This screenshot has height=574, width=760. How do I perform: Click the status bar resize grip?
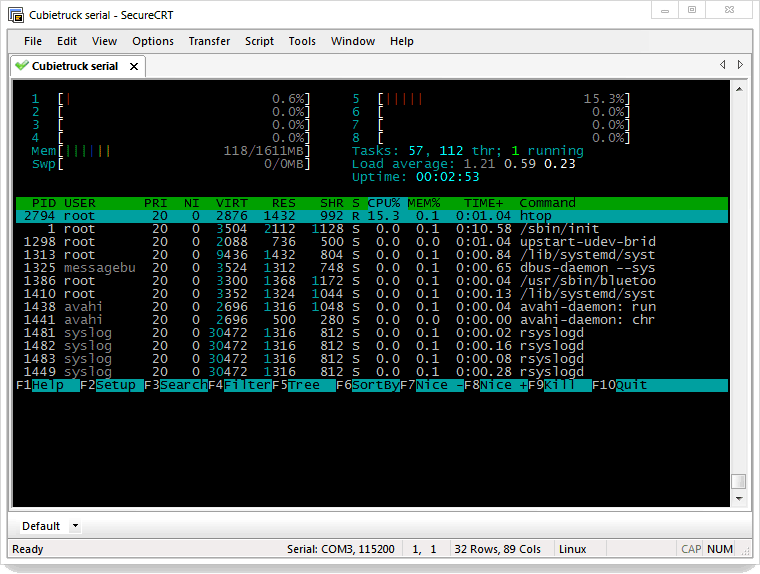(746, 551)
